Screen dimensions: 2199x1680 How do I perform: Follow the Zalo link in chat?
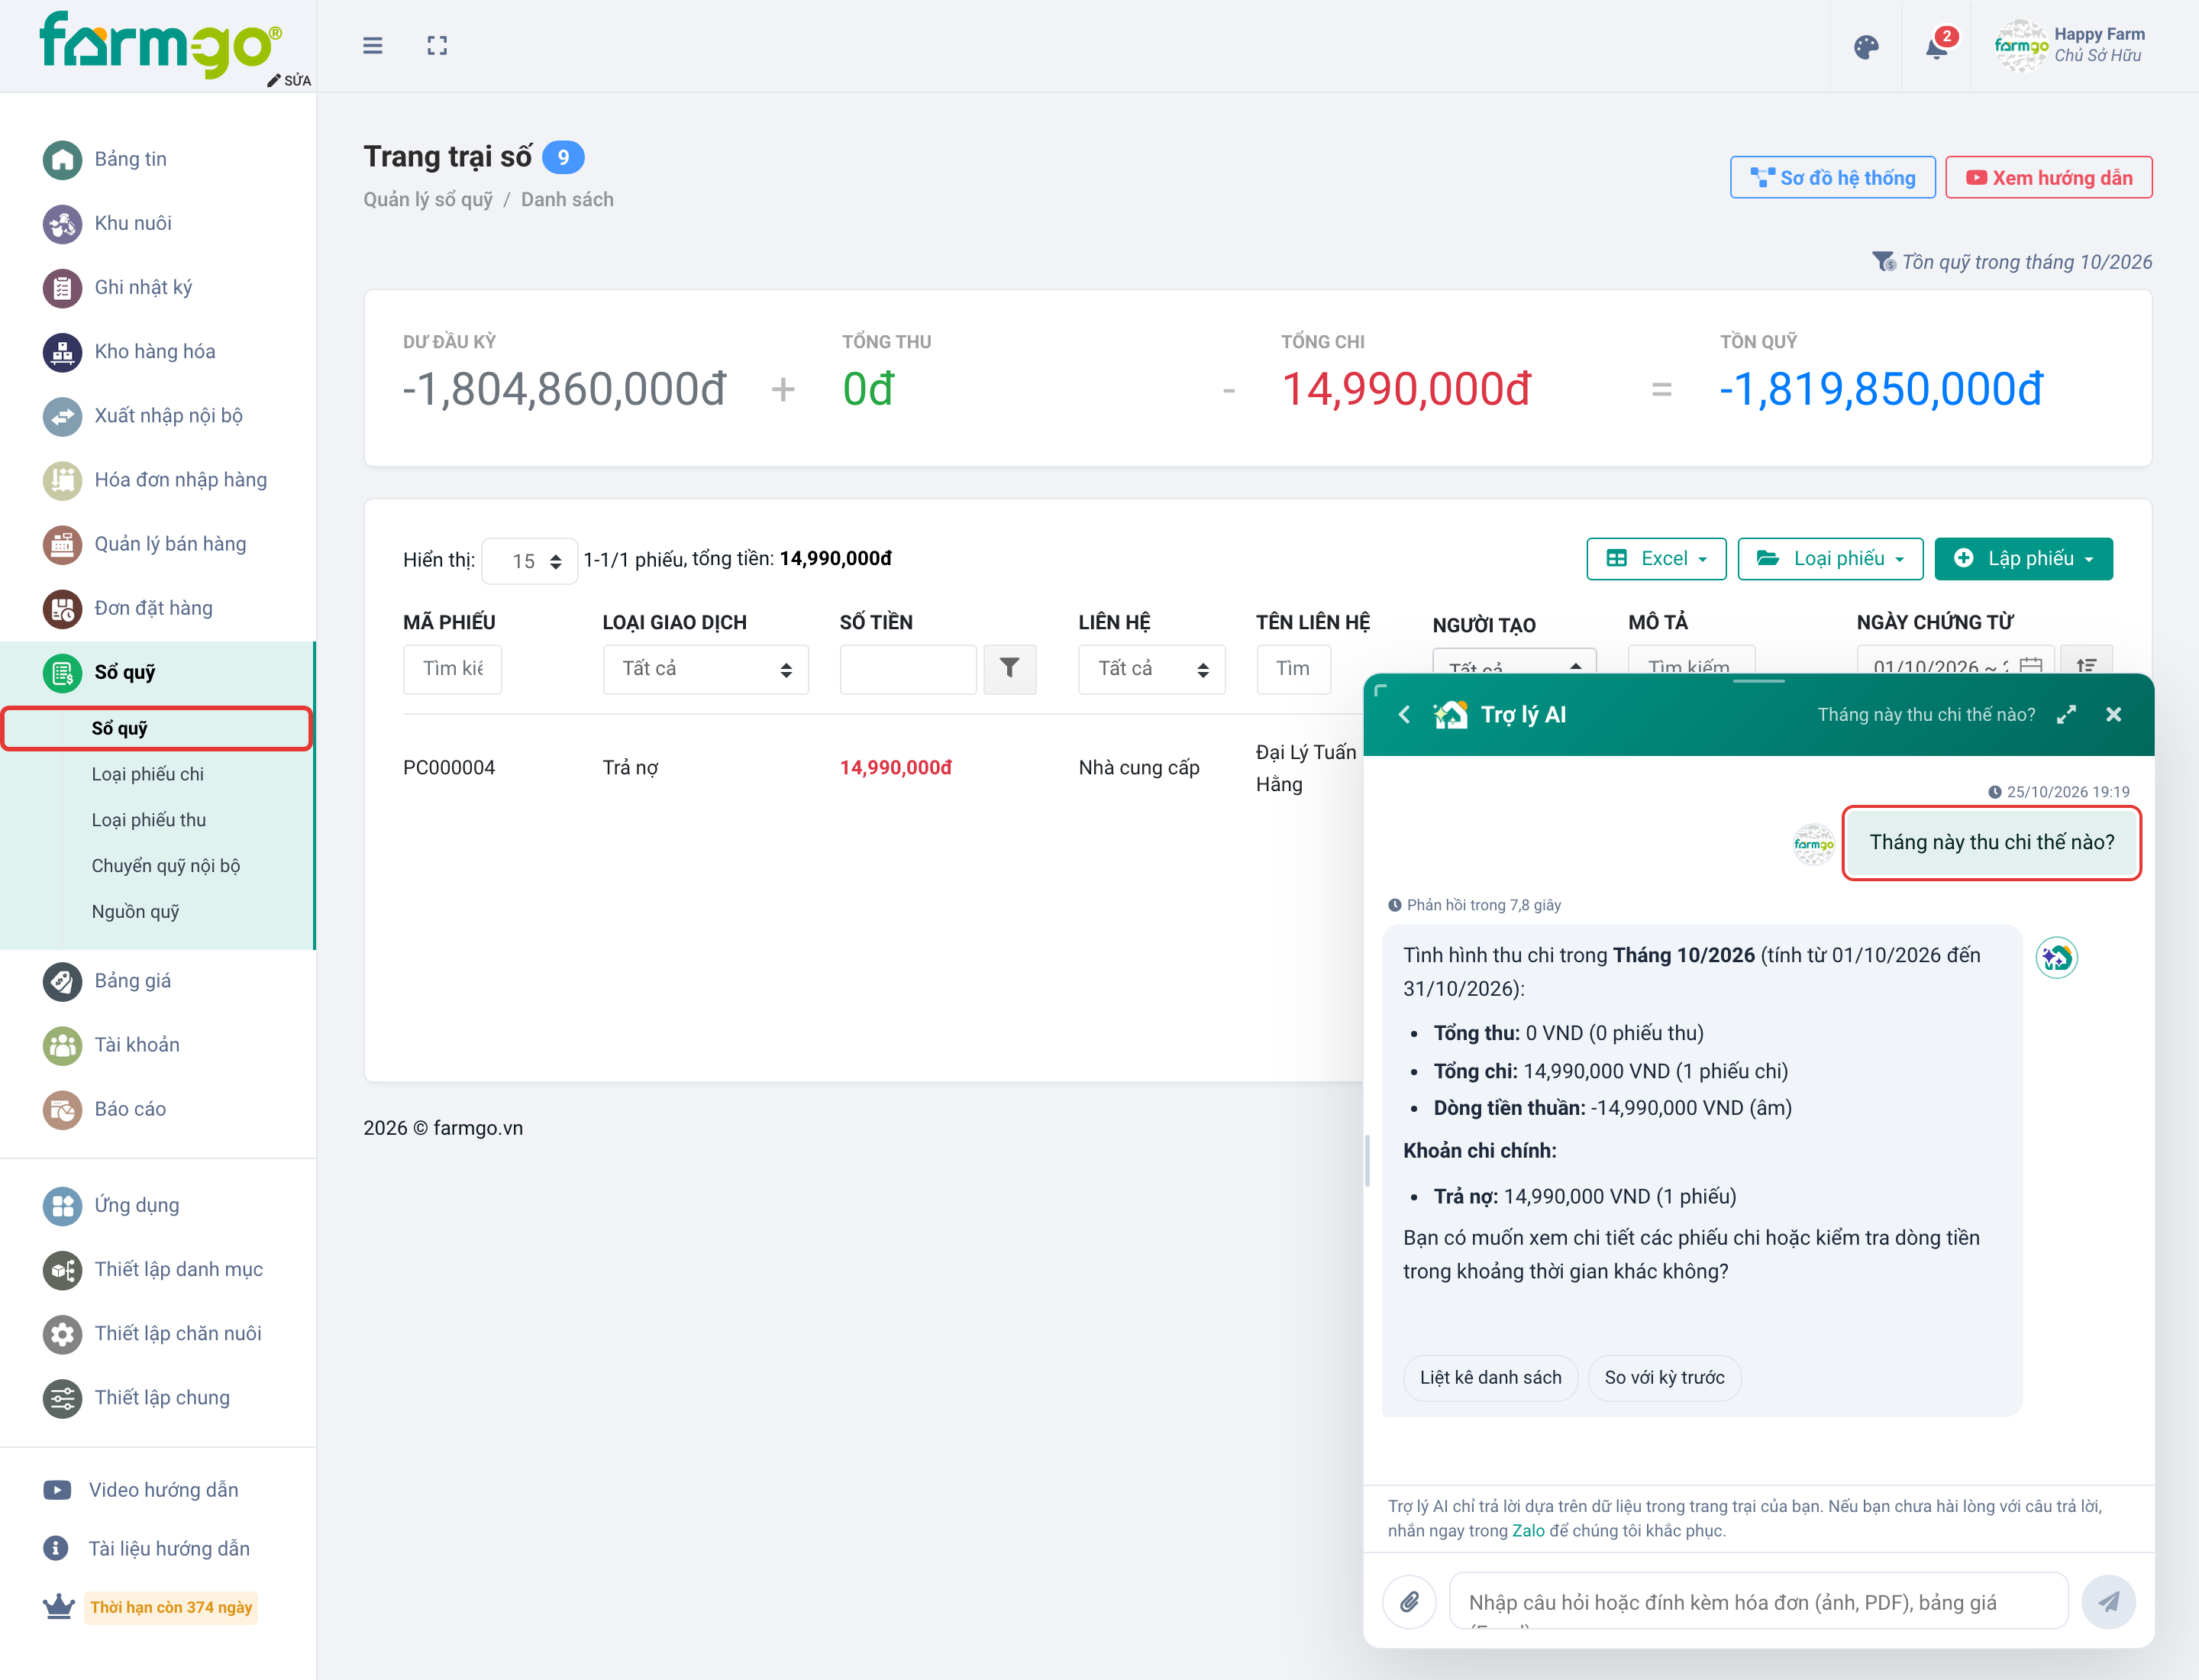[1528, 1530]
